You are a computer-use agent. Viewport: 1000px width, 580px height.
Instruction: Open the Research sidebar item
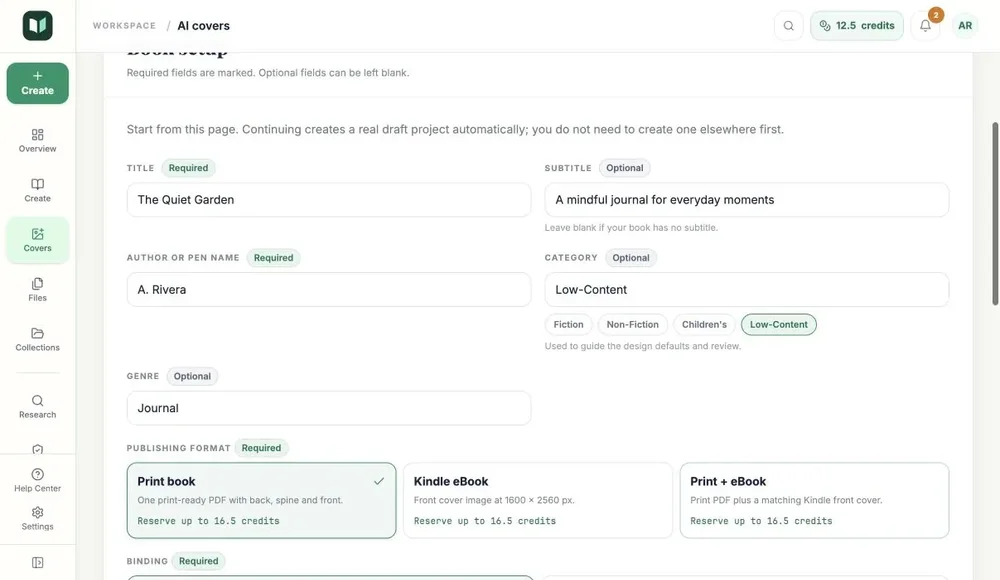tap(38, 406)
